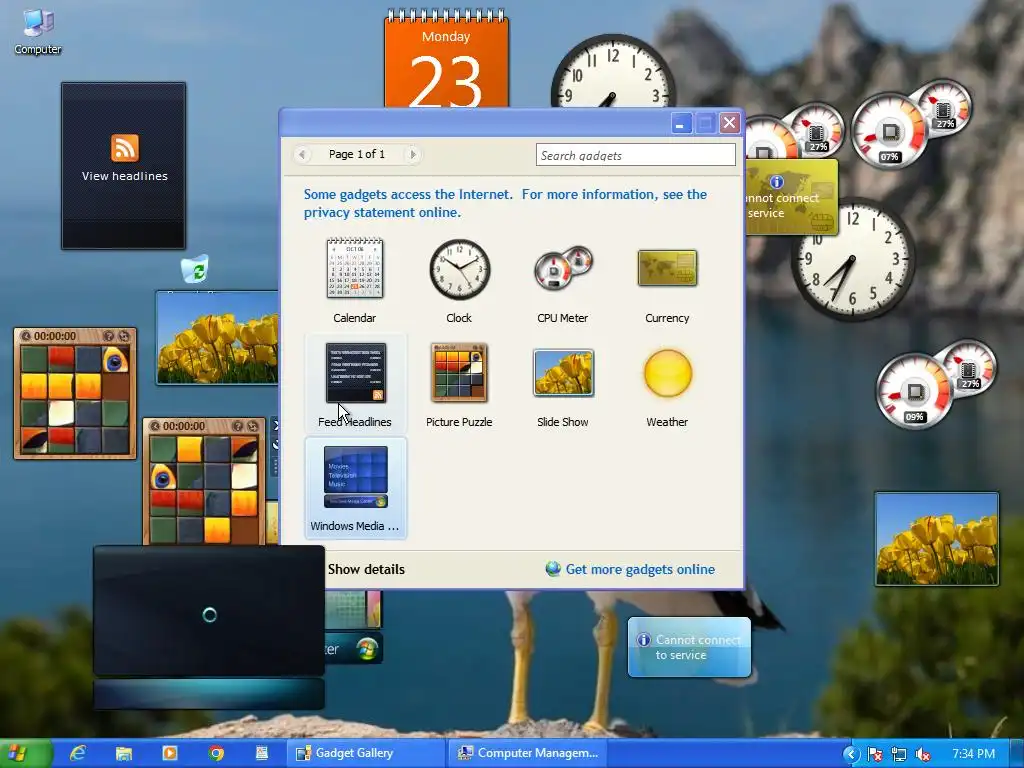Click the fully visible desktop clock gadget
The width and height of the screenshot is (1024, 768).
pyautogui.click(x=852, y=259)
